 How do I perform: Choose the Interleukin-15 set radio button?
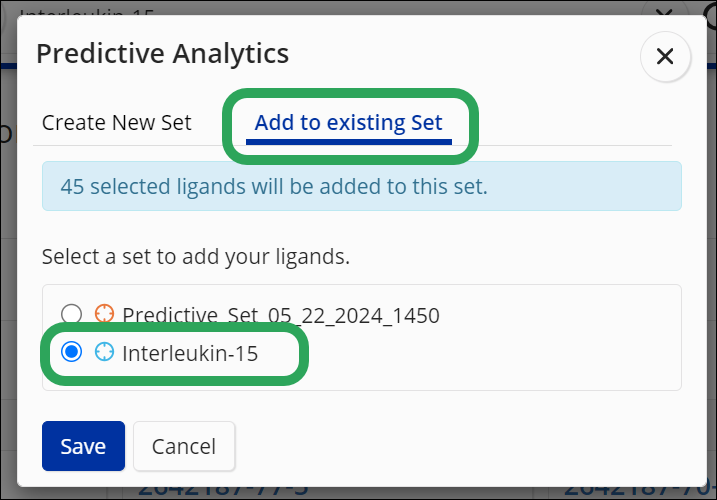click(x=72, y=352)
